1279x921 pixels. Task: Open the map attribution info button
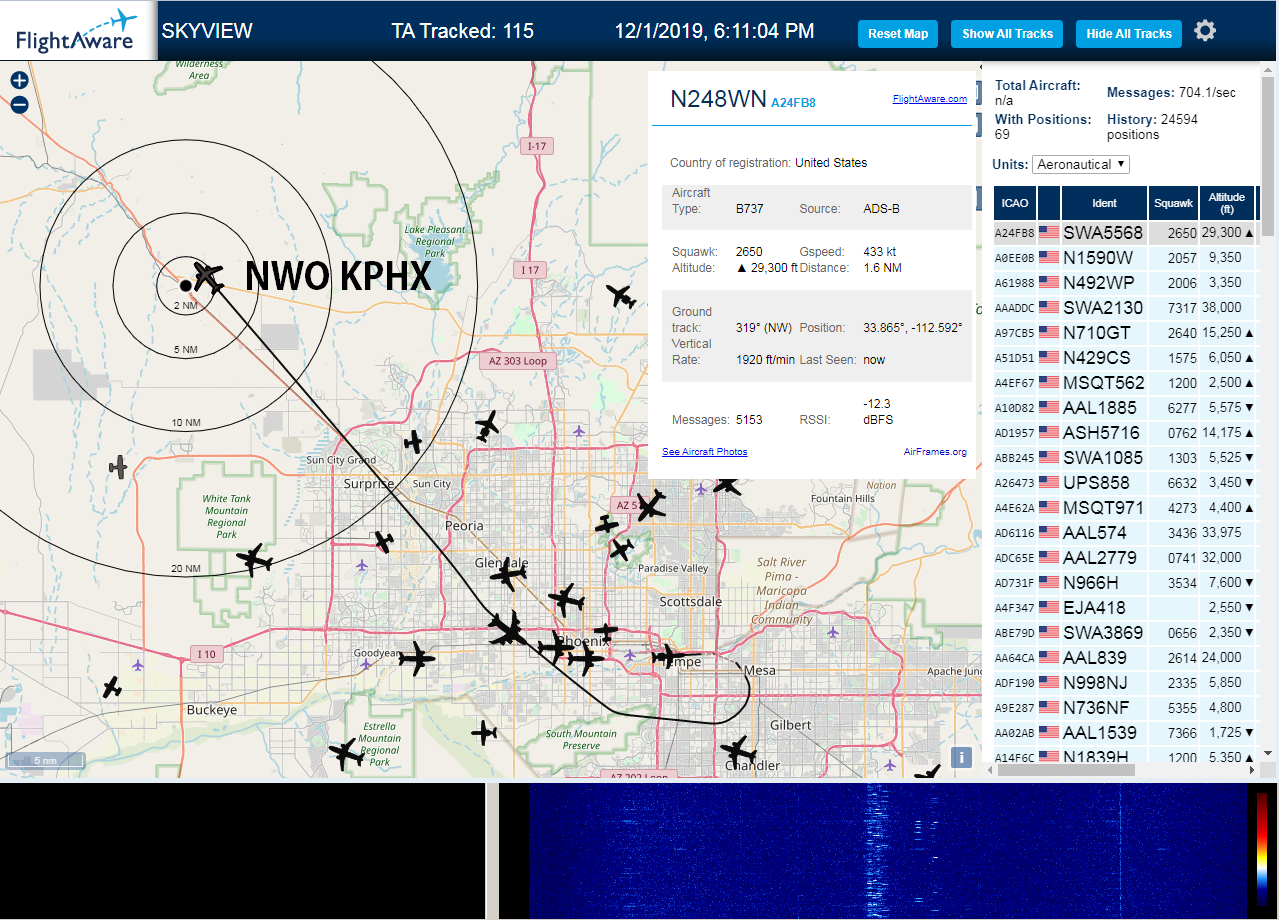tap(962, 757)
